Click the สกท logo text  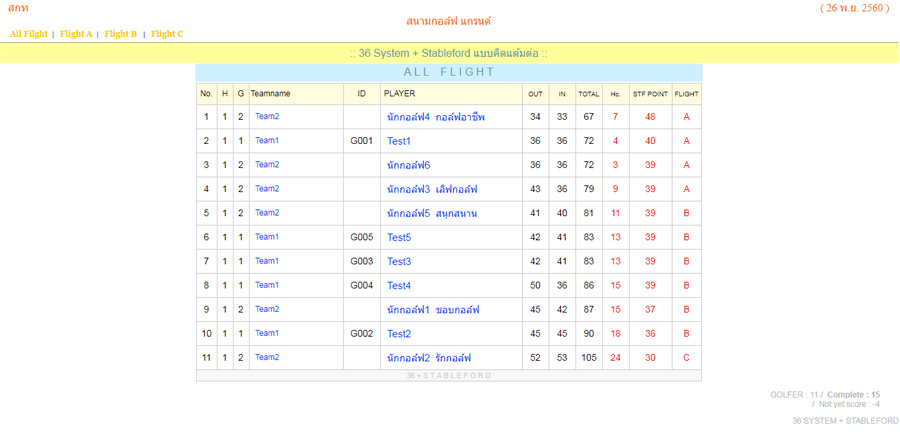pos(18,8)
